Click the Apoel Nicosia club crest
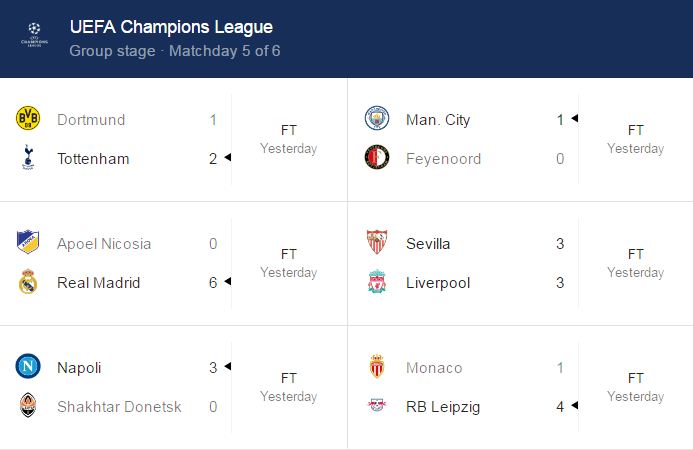This screenshot has width=693, height=450. coord(28,243)
